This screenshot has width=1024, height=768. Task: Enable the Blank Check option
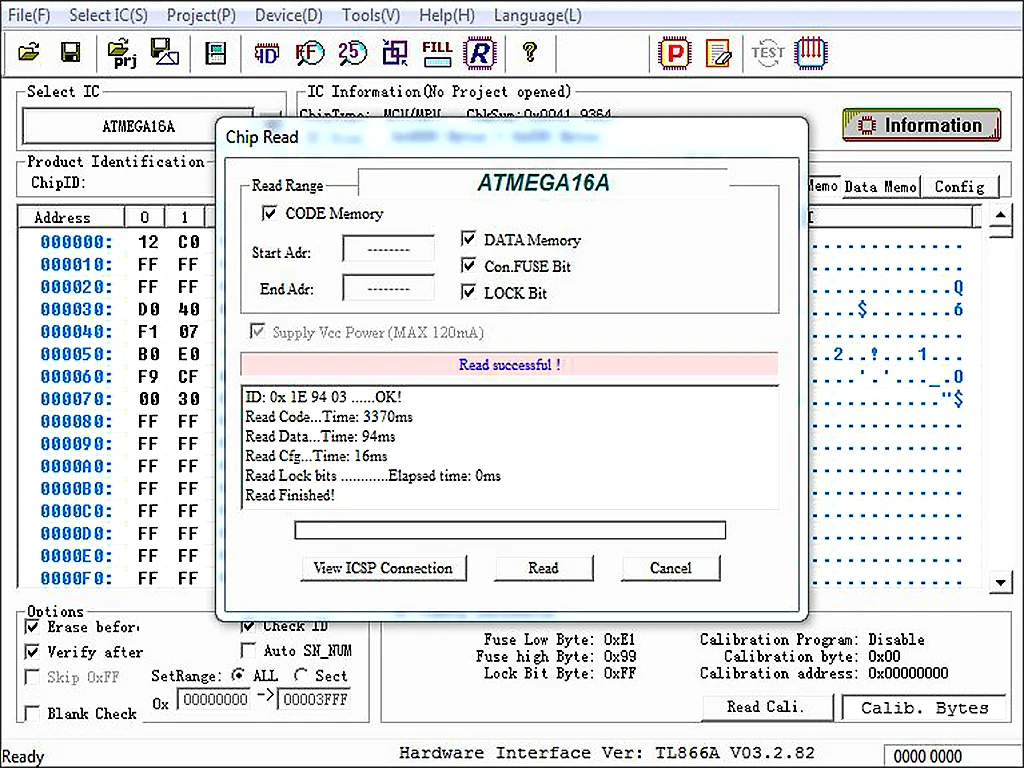pyautogui.click(x=31, y=713)
